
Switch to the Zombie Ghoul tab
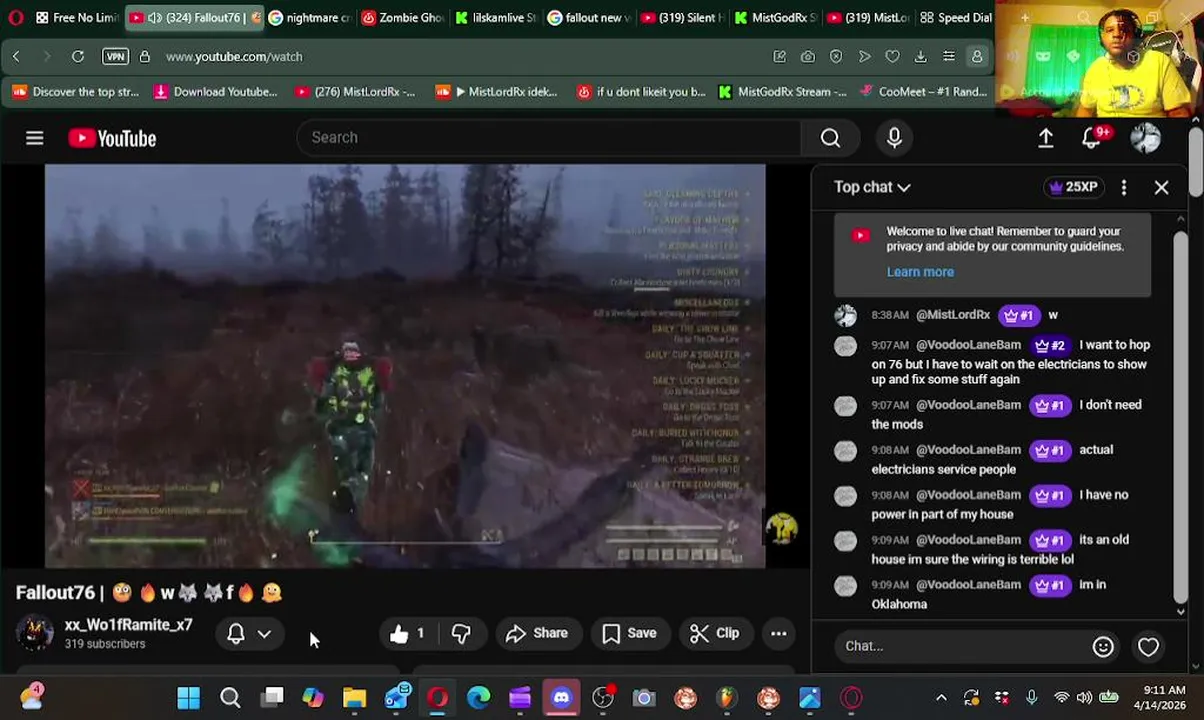[x=402, y=17]
